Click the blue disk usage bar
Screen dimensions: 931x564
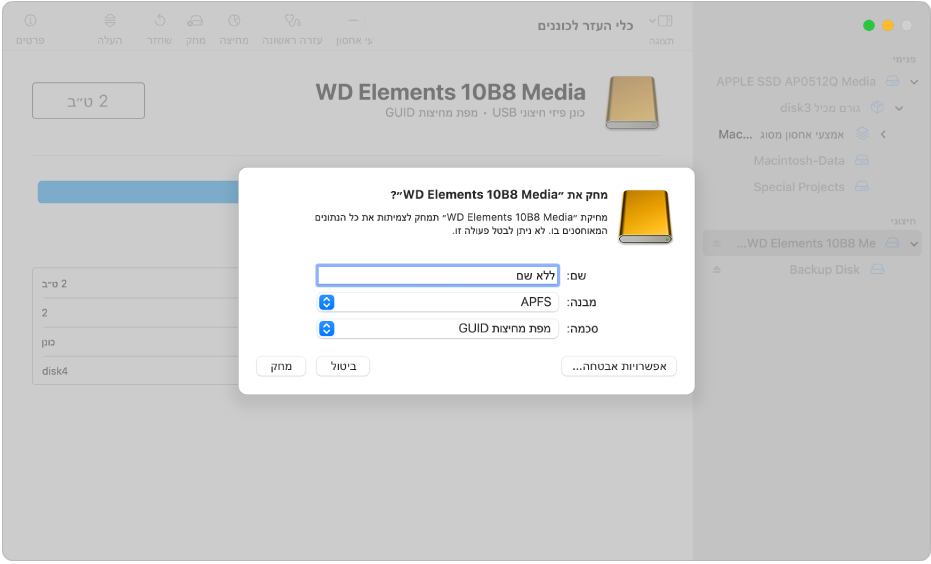138,192
